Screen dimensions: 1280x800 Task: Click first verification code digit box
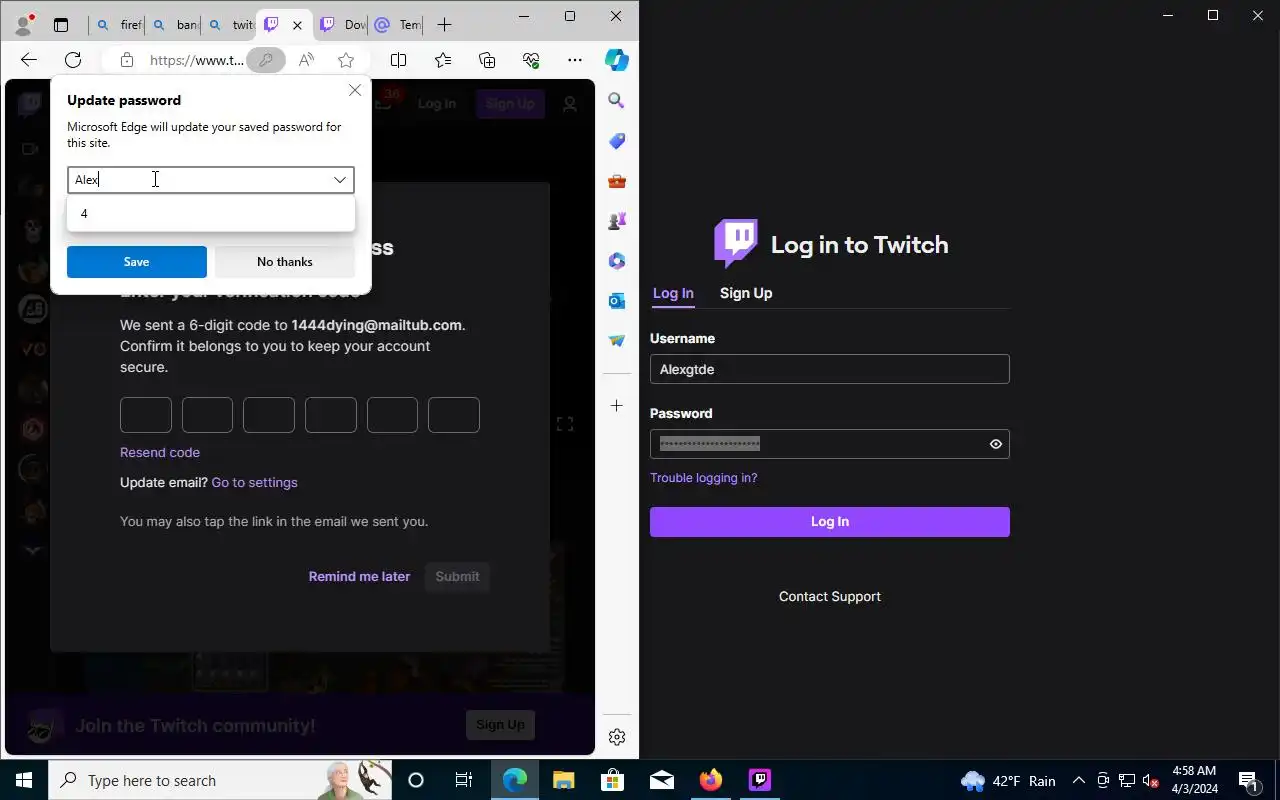[146, 415]
